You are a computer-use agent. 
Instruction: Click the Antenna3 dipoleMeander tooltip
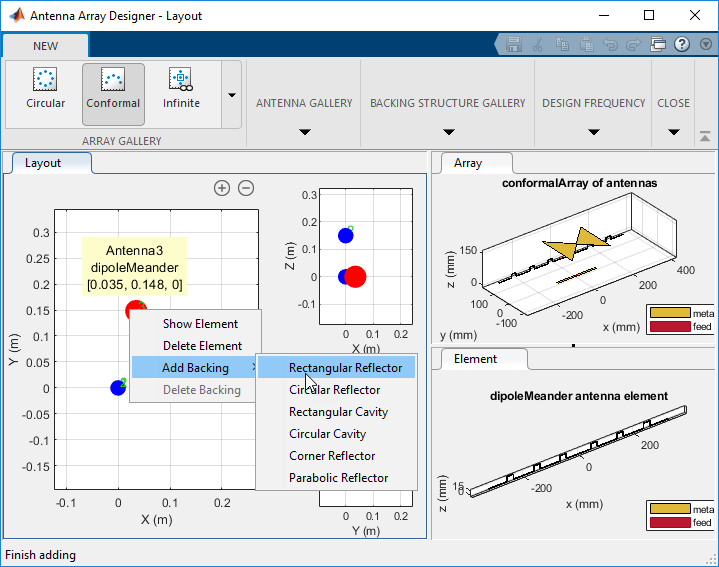pos(134,267)
